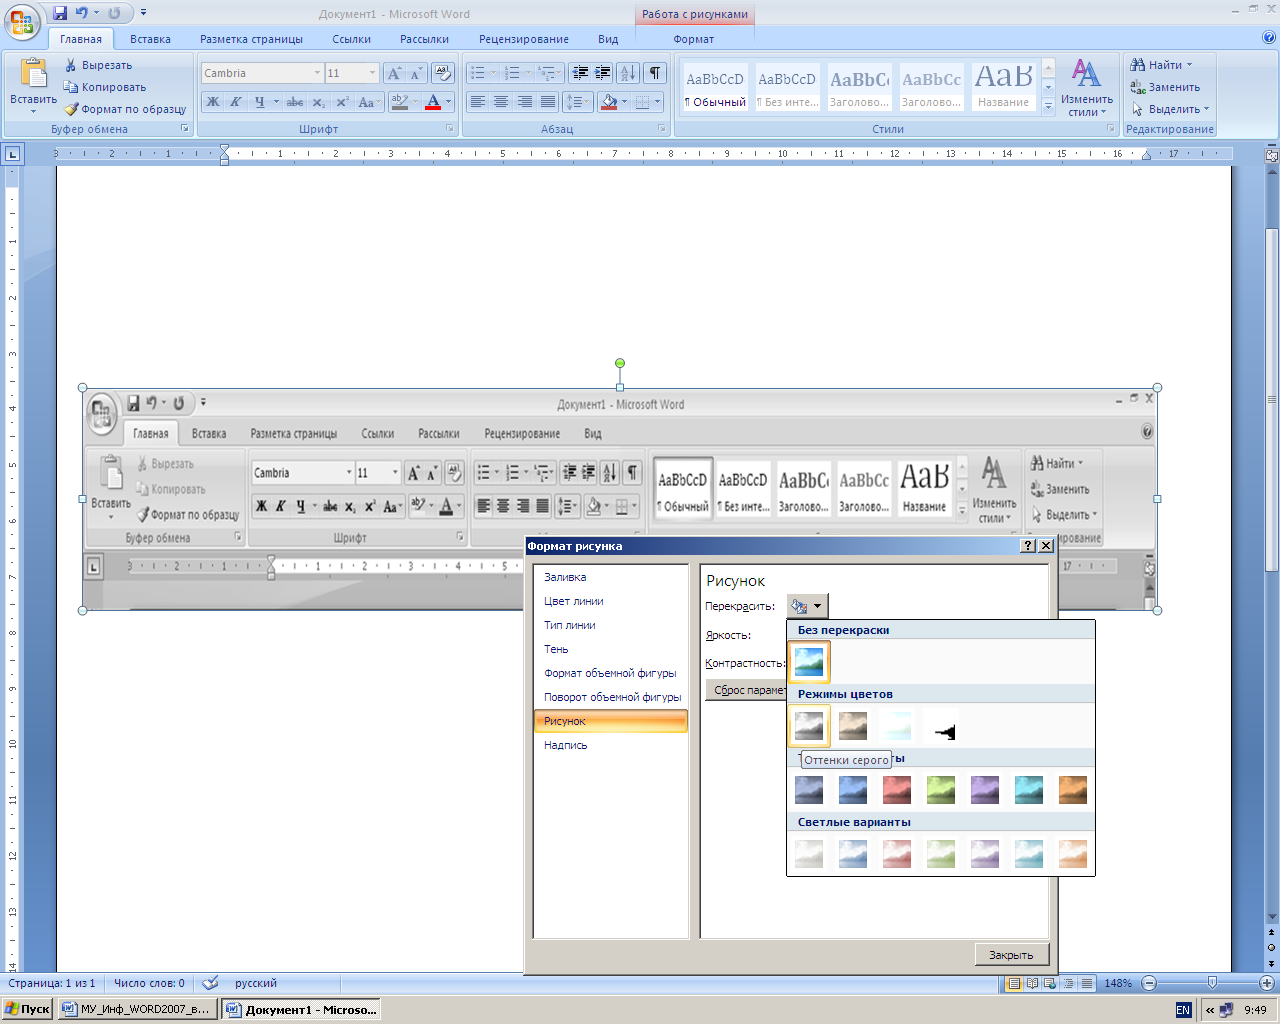Toggle justify text alignment
The image size is (1280, 1024).
pos(548,102)
